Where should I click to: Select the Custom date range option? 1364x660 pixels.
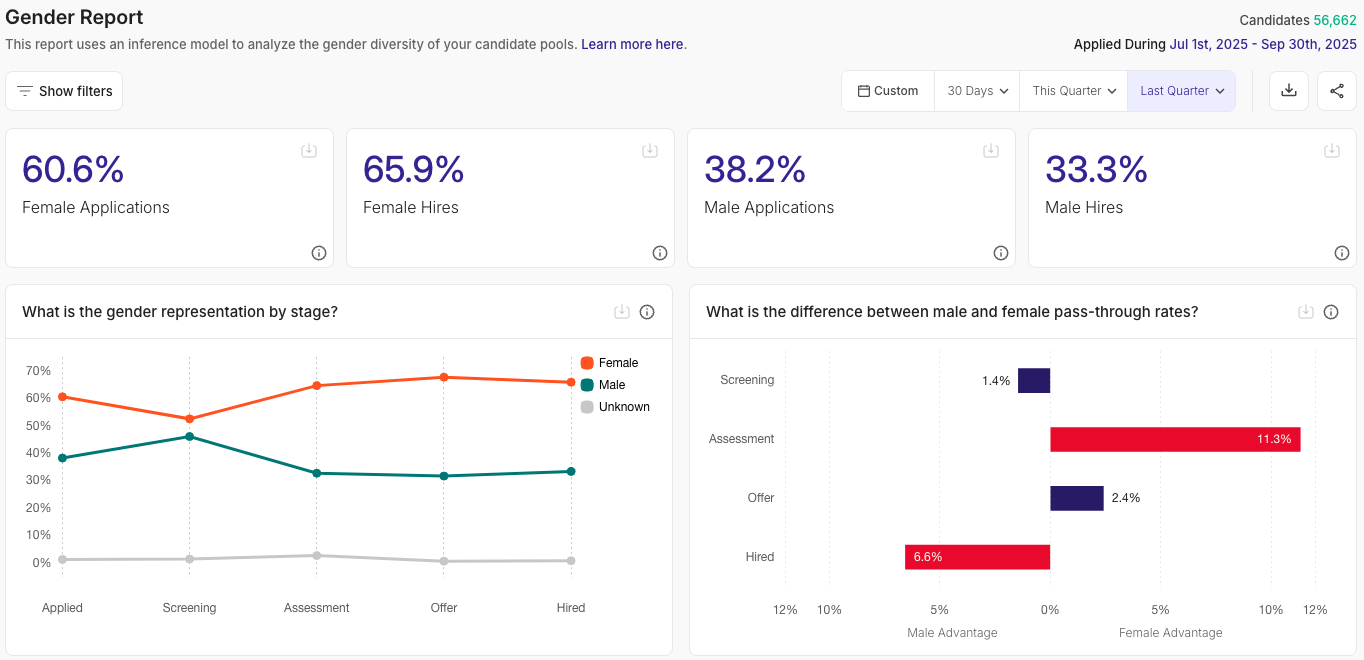[x=888, y=91]
